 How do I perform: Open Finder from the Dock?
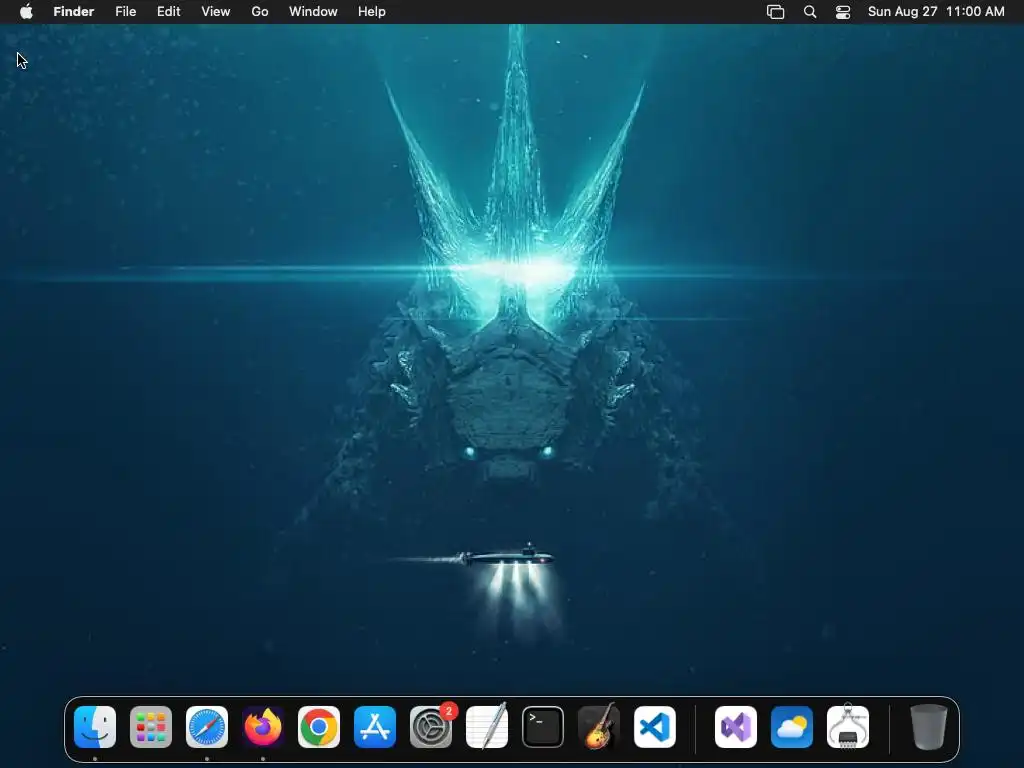tap(95, 727)
